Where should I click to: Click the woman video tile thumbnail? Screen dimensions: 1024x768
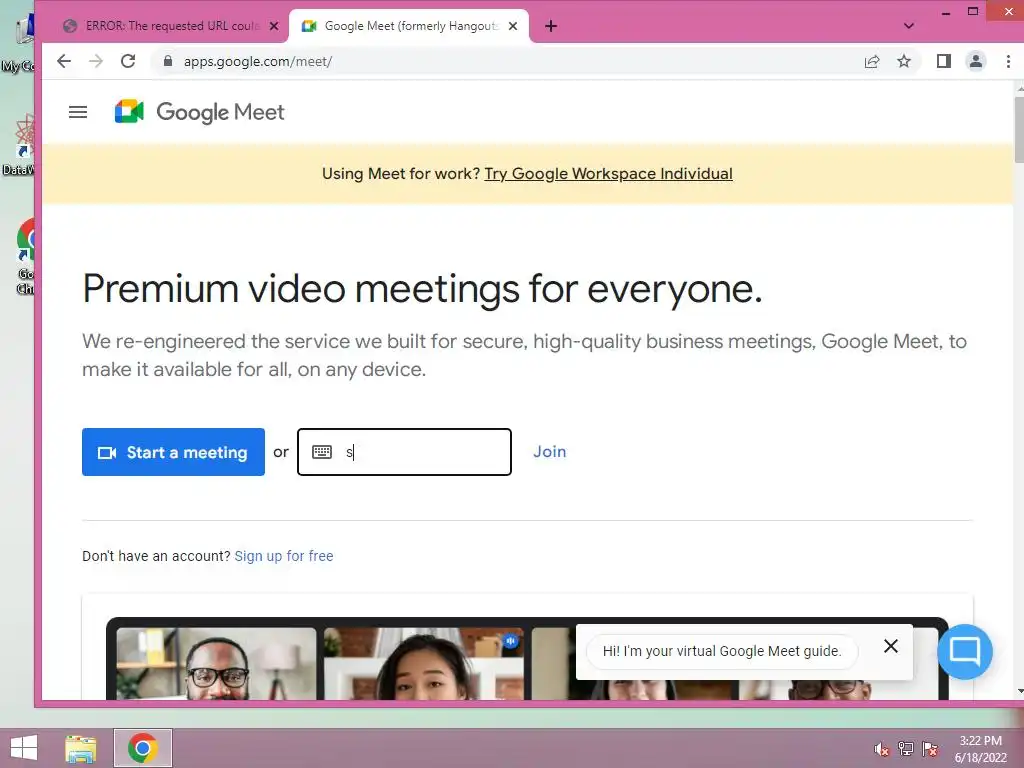(424, 664)
